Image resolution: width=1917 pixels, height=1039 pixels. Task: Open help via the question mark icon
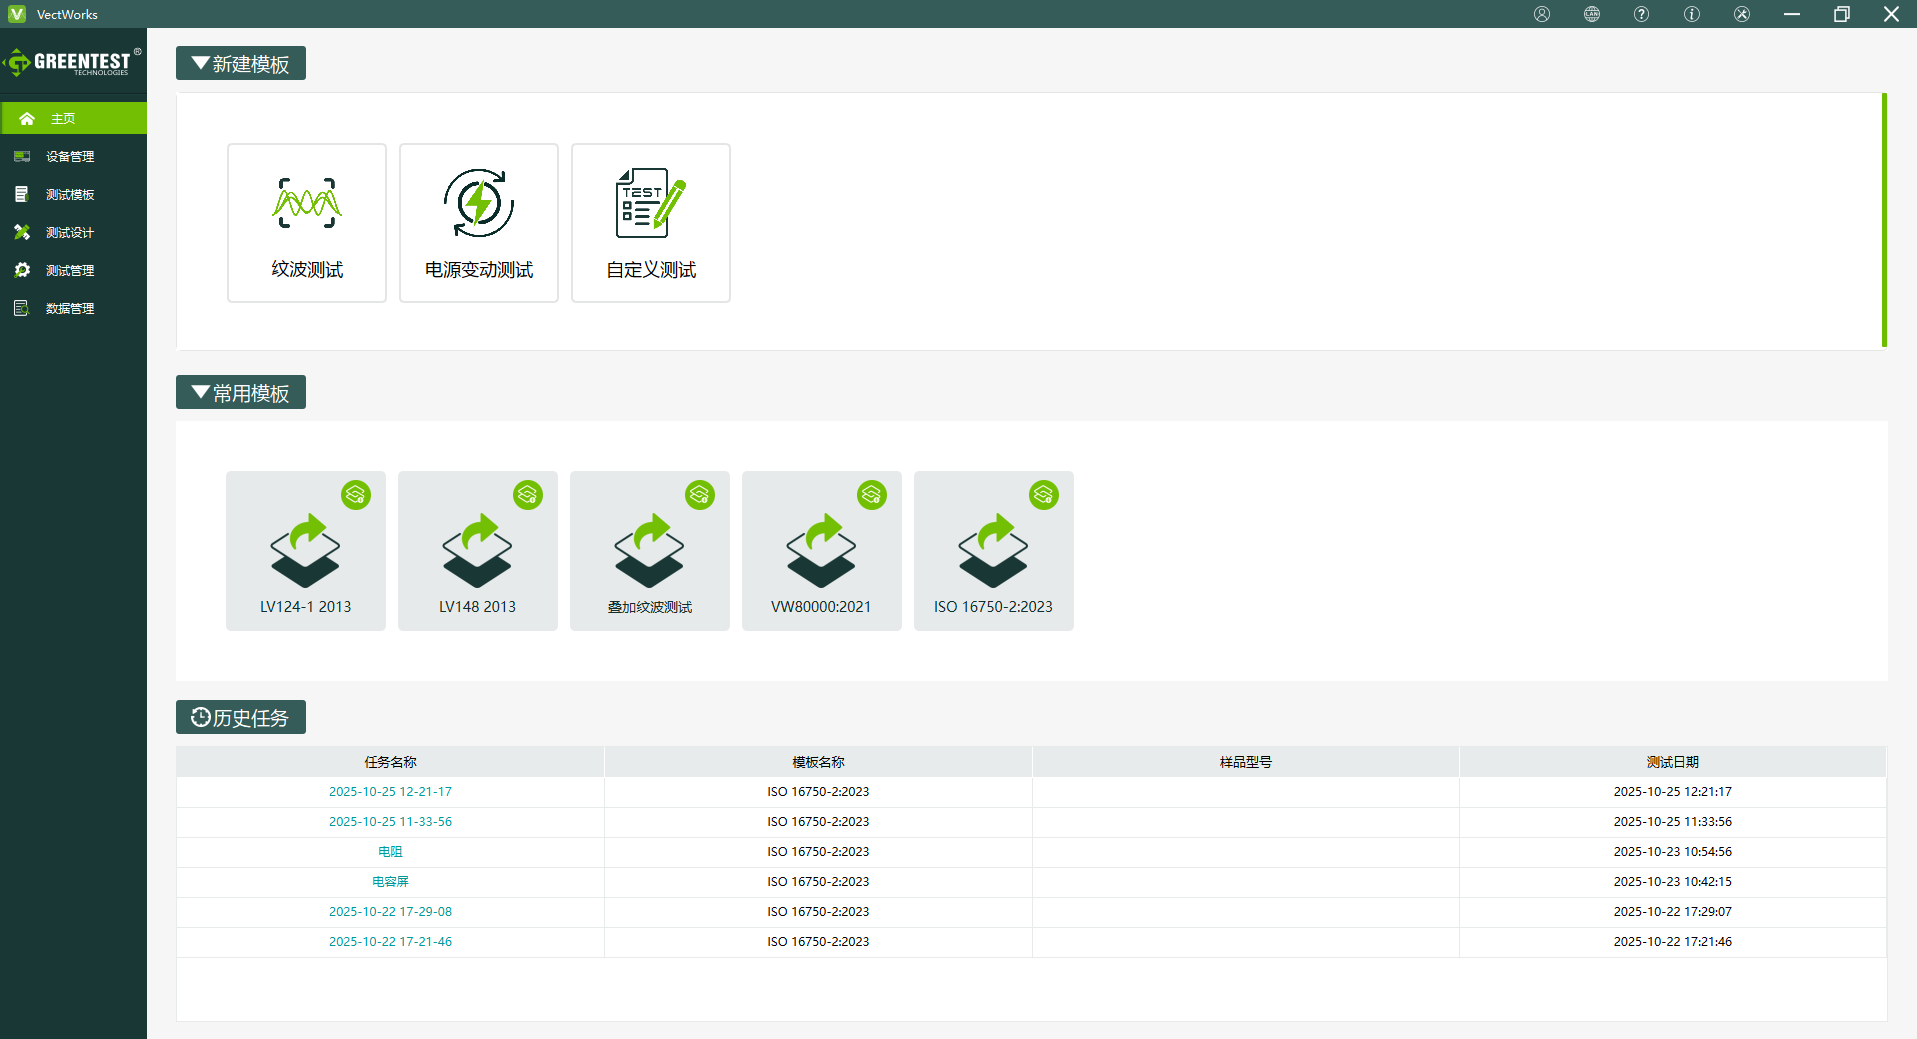pyautogui.click(x=1641, y=14)
